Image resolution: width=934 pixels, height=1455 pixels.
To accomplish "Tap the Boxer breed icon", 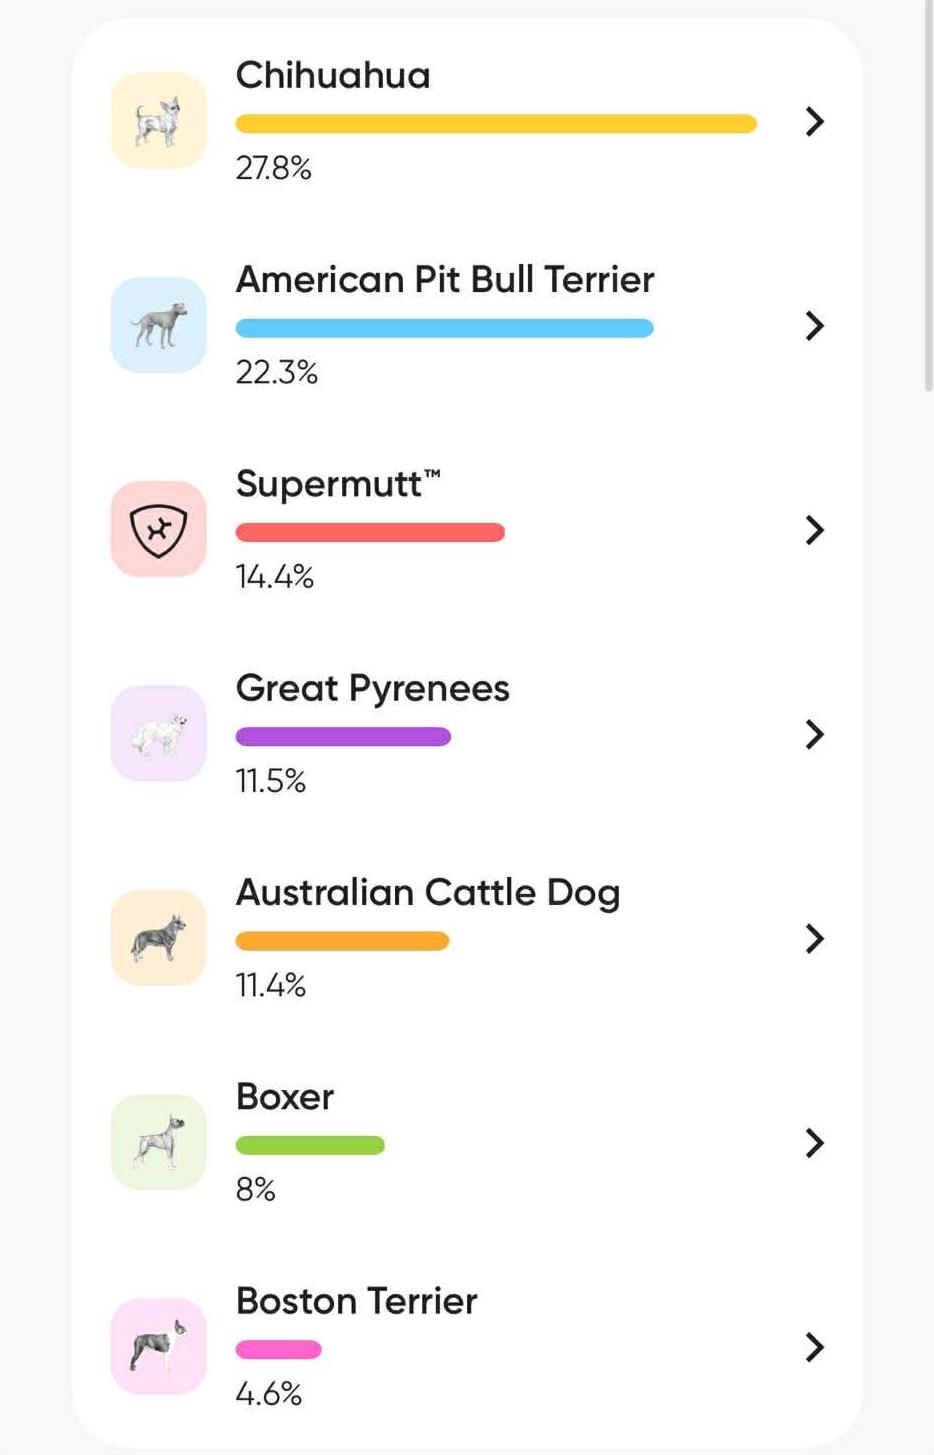I will click(158, 1142).
